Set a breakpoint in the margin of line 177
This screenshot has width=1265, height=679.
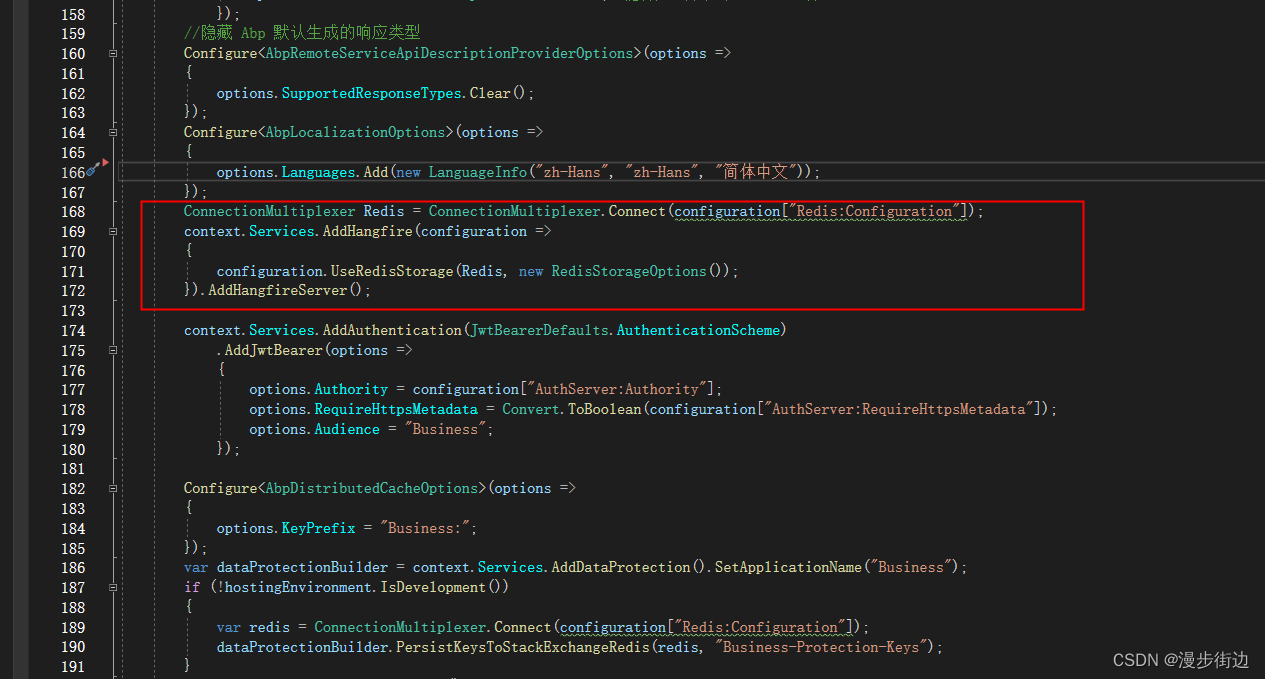point(22,389)
